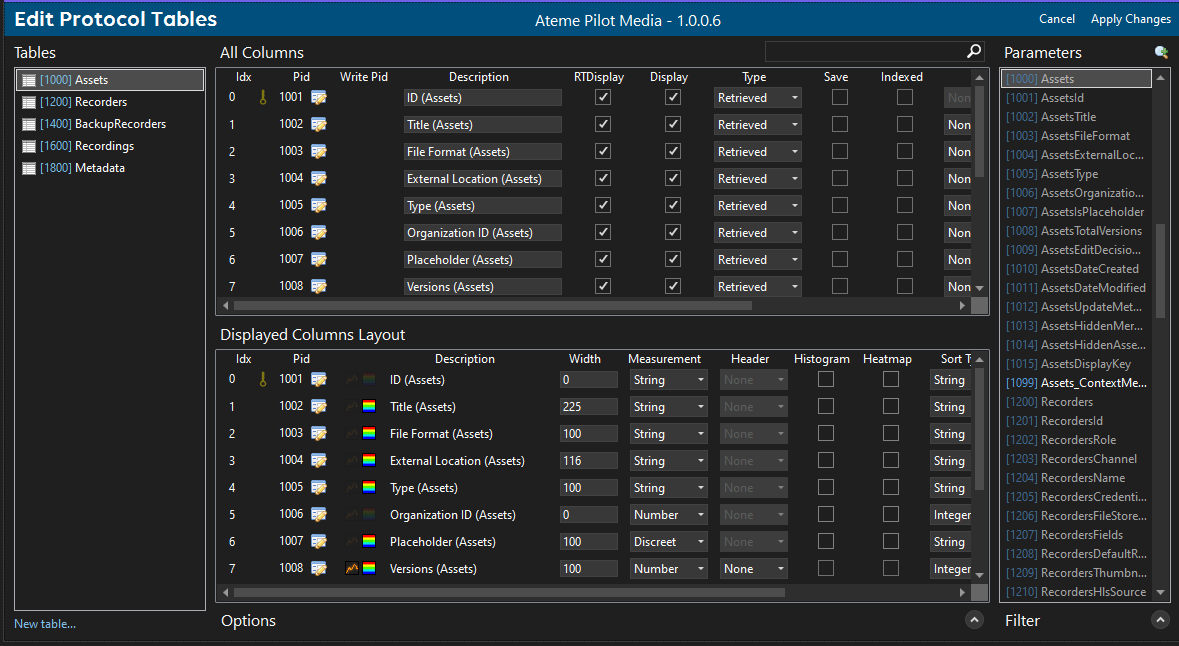Open the New table... link
This screenshot has height=646, width=1179.
[x=44, y=623]
